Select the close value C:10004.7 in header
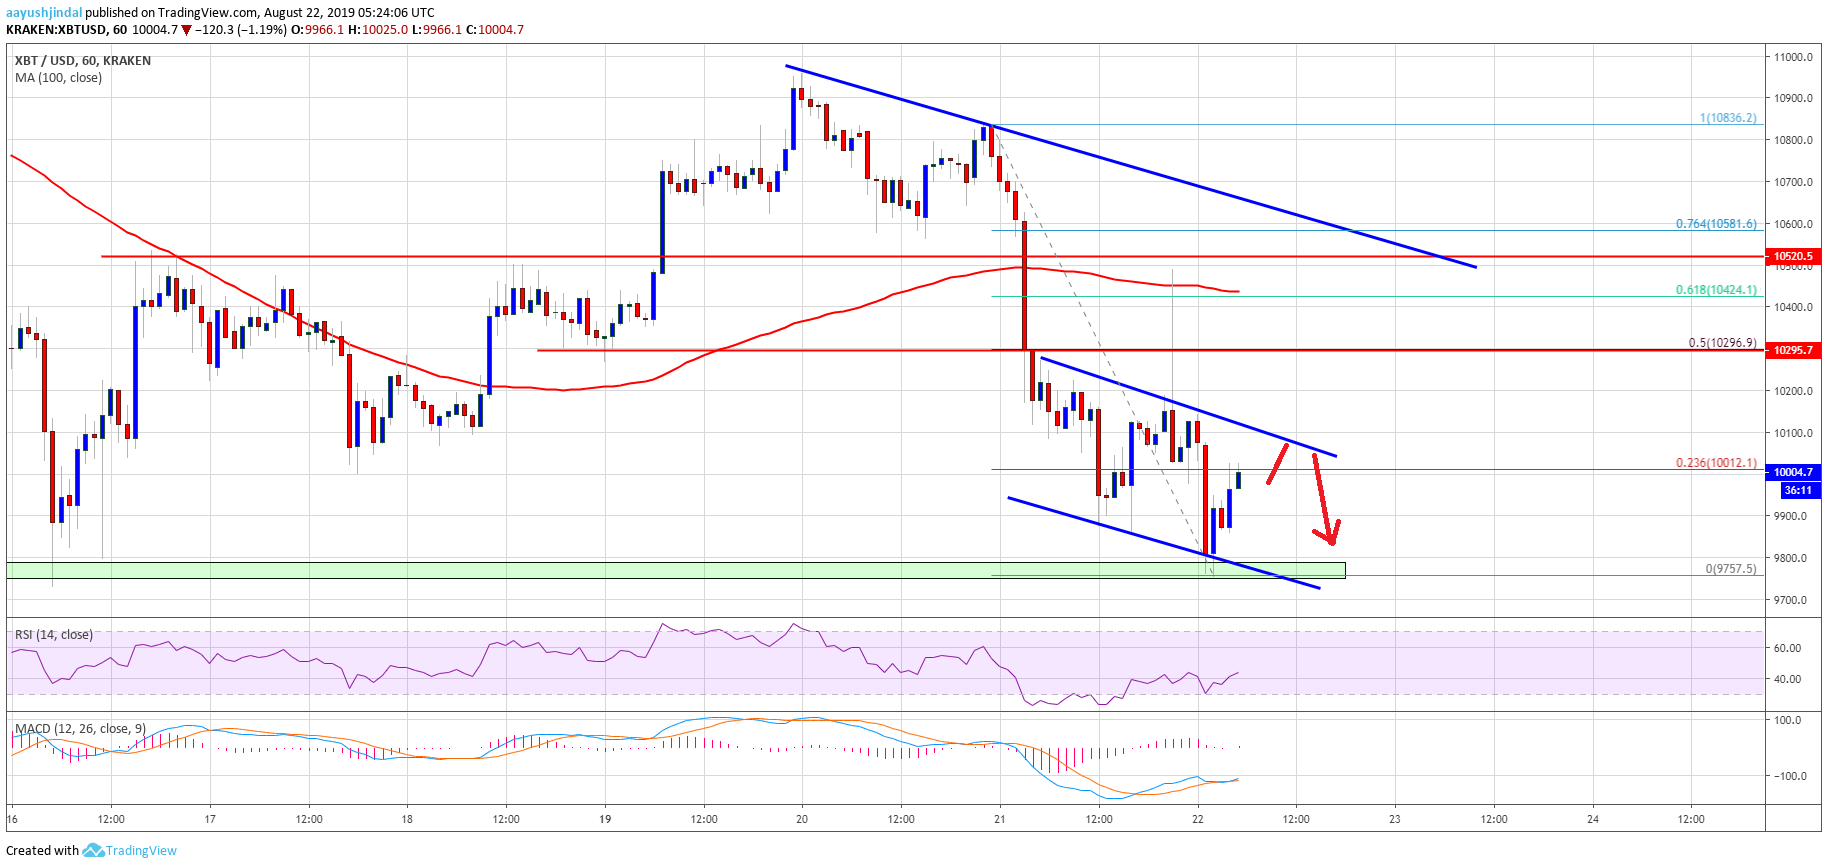 [x=495, y=30]
